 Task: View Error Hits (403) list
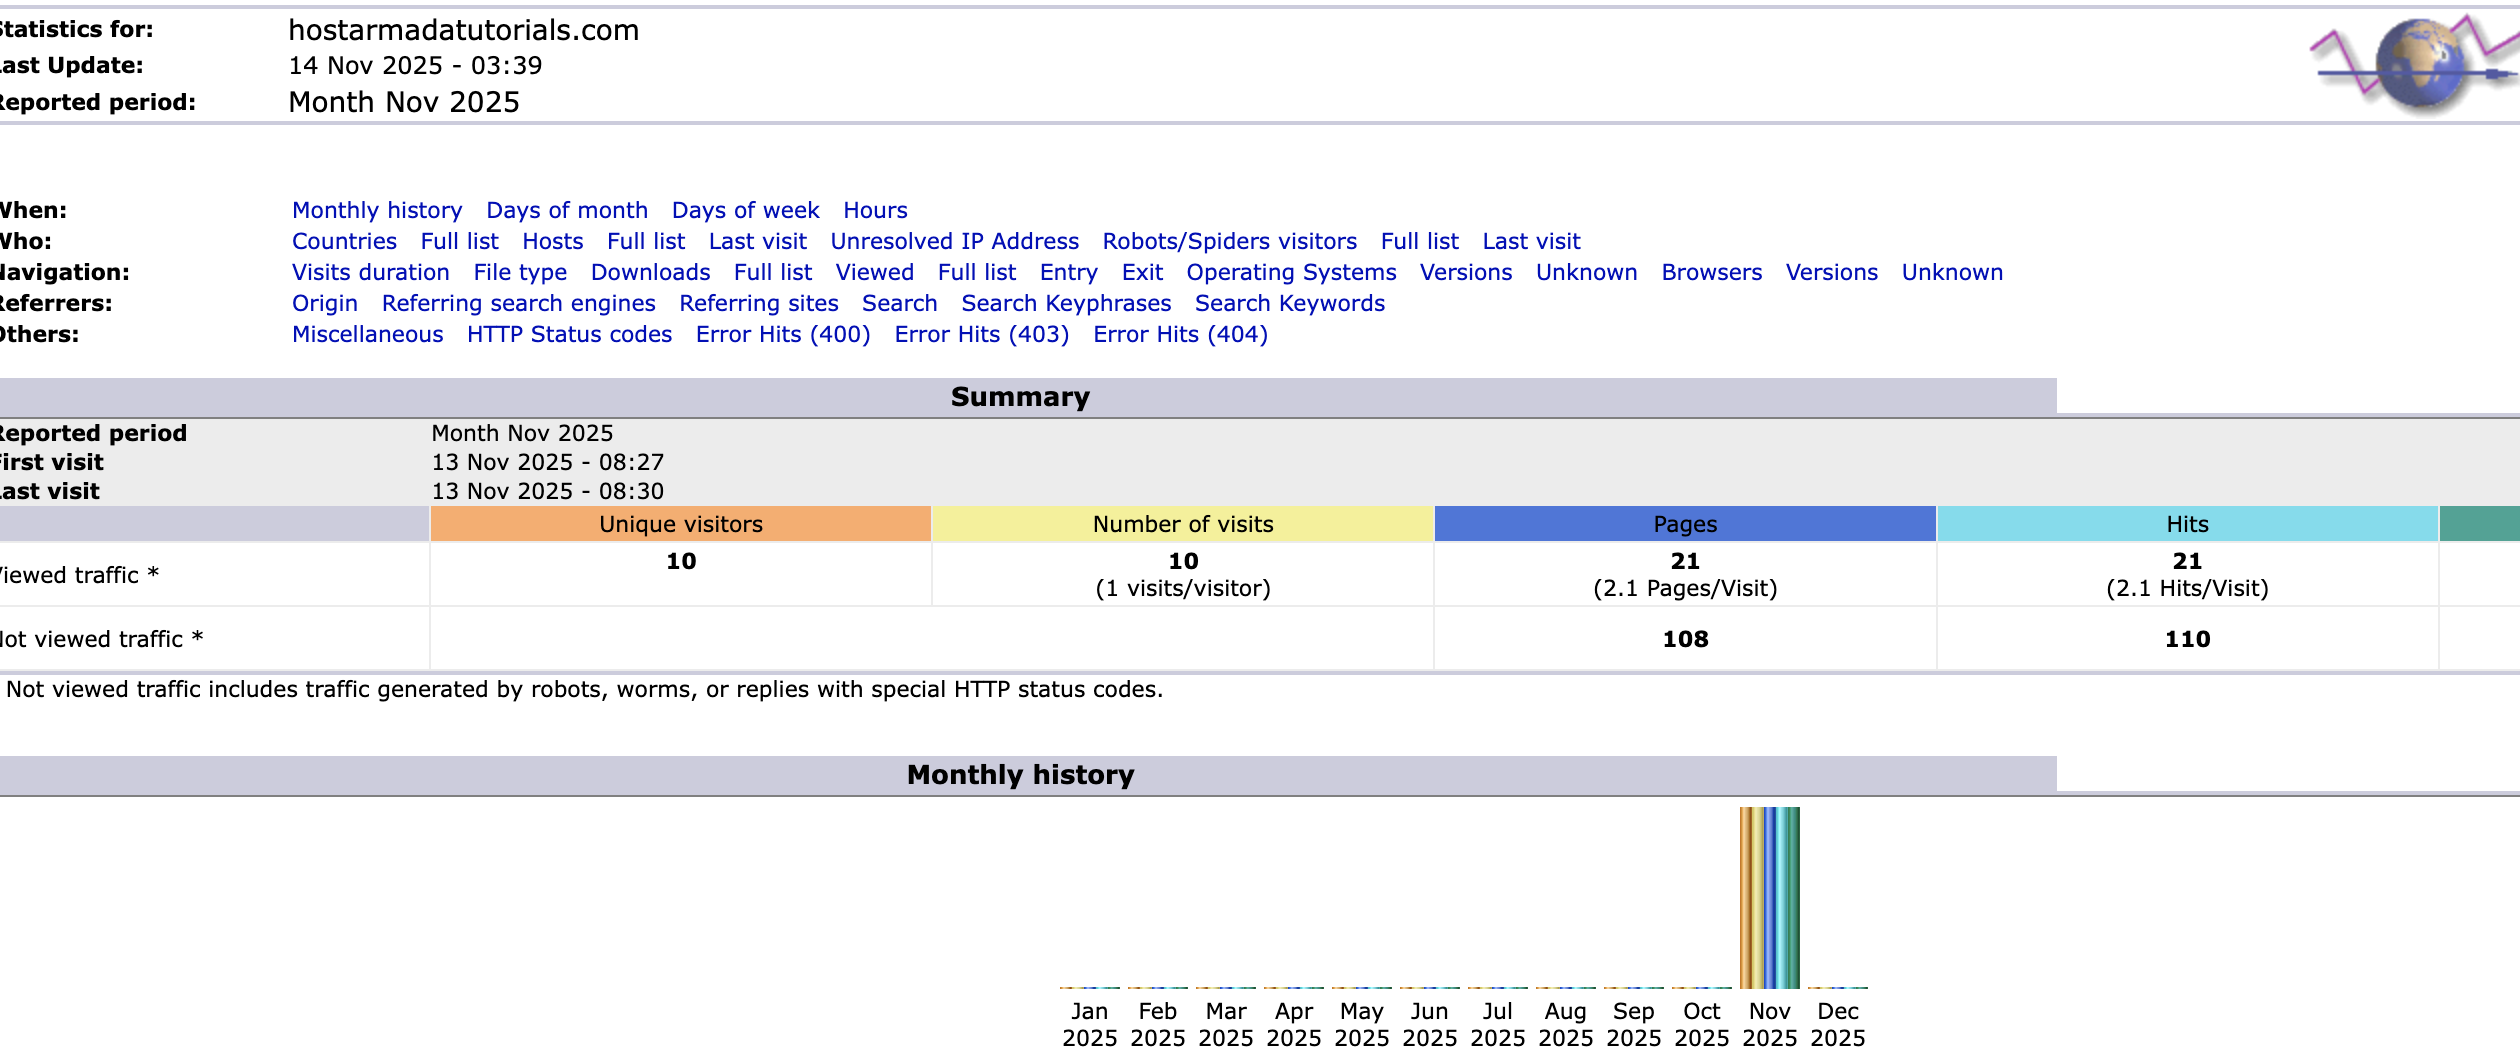point(981,335)
